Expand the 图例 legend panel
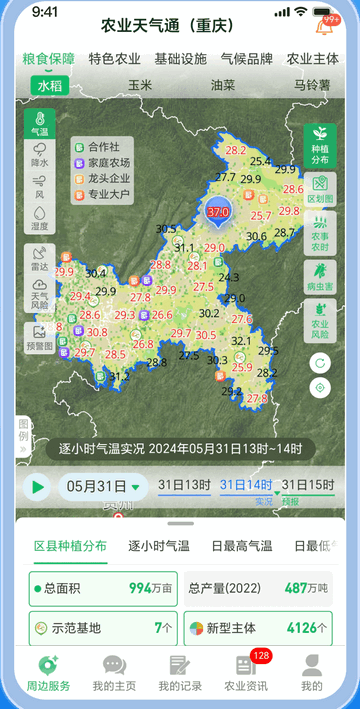This screenshot has height=709, width=360. (x=23, y=436)
